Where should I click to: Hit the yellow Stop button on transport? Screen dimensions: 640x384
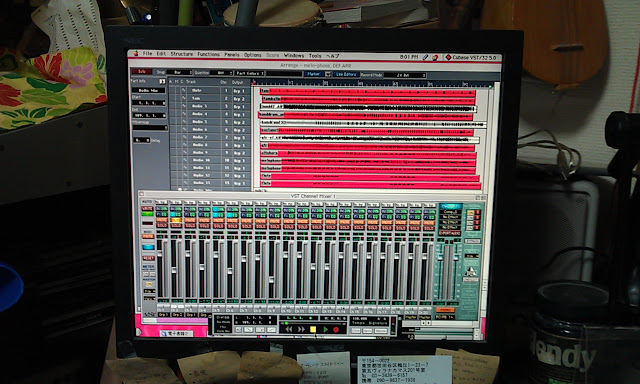click(313, 329)
